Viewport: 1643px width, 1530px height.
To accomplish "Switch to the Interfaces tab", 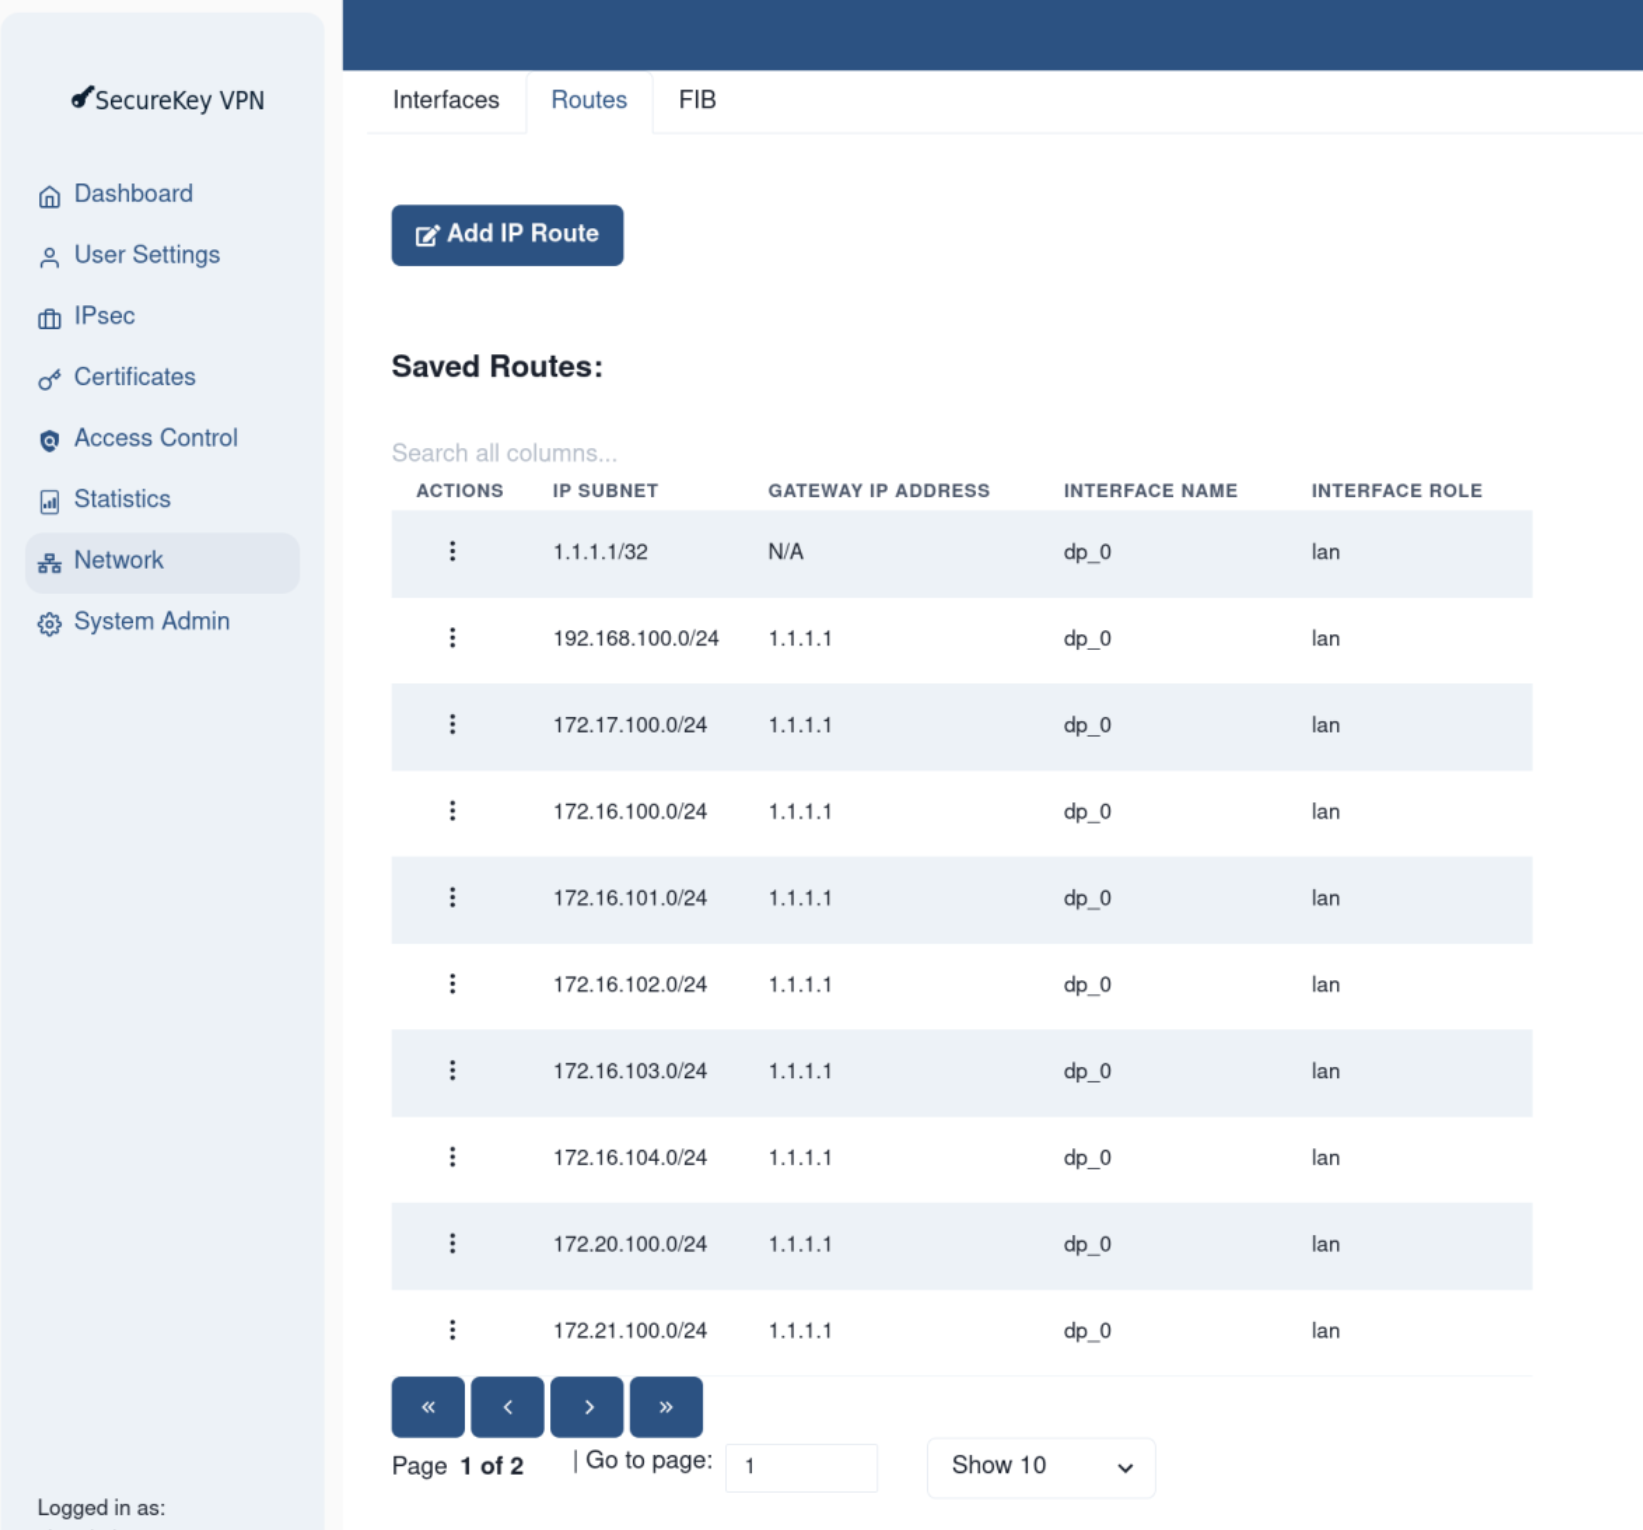I will tap(446, 100).
